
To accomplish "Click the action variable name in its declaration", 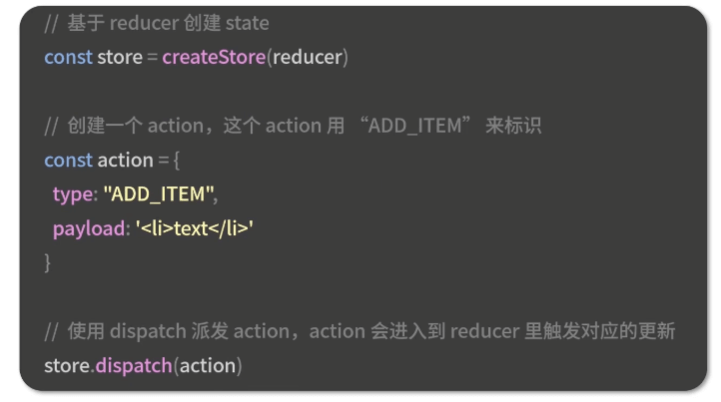I will pos(125,161).
